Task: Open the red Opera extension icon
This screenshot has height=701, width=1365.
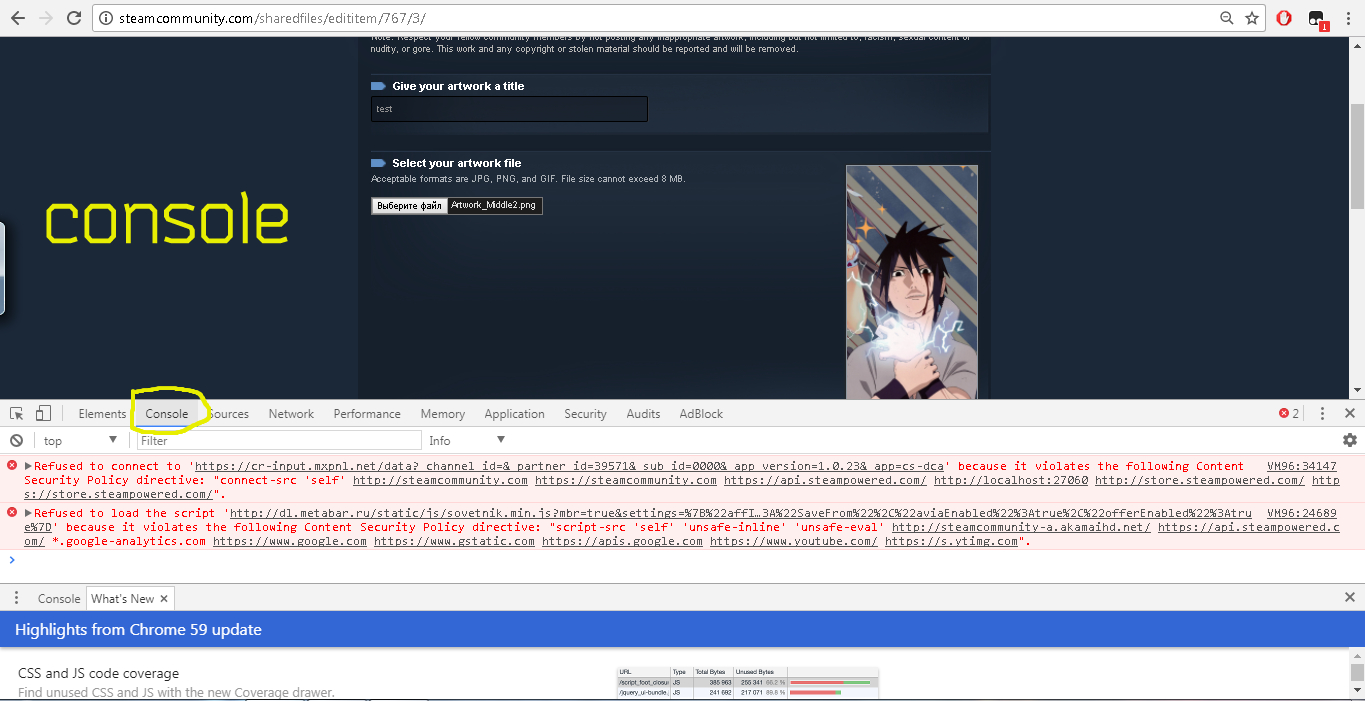Action: tap(1285, 18)
